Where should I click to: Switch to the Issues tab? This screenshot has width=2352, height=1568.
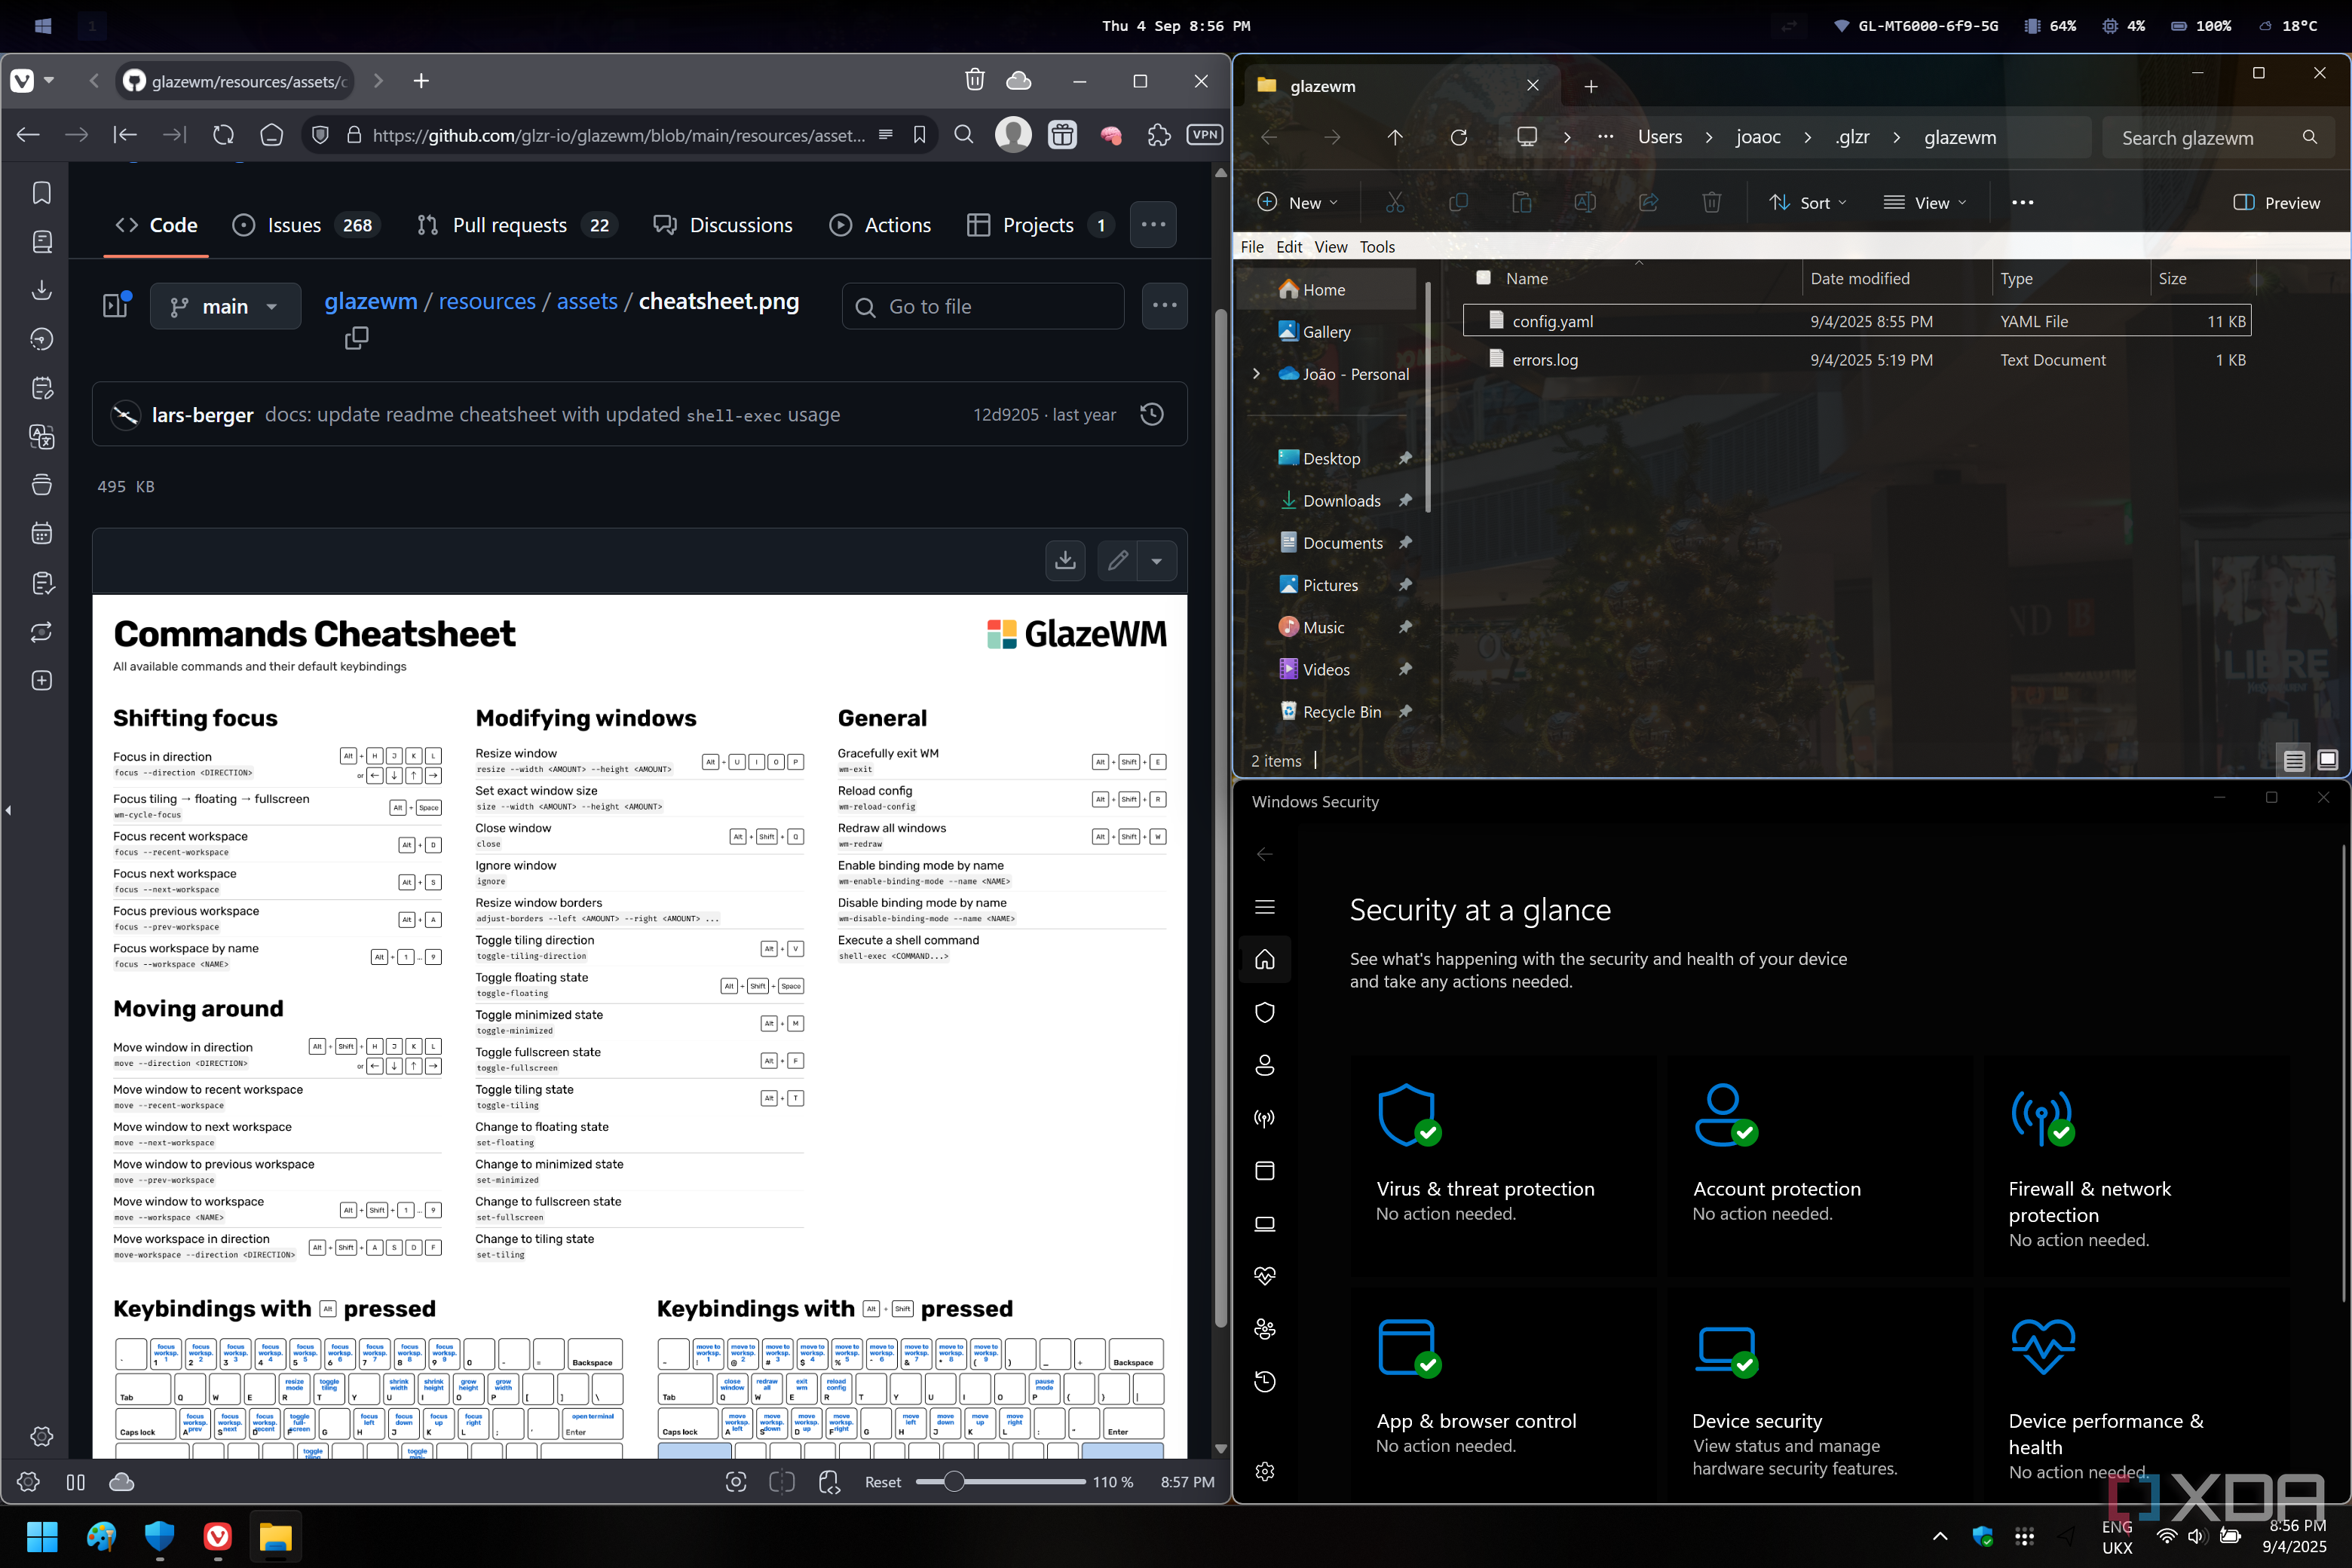pyautogui.click(x=293, y=225)
